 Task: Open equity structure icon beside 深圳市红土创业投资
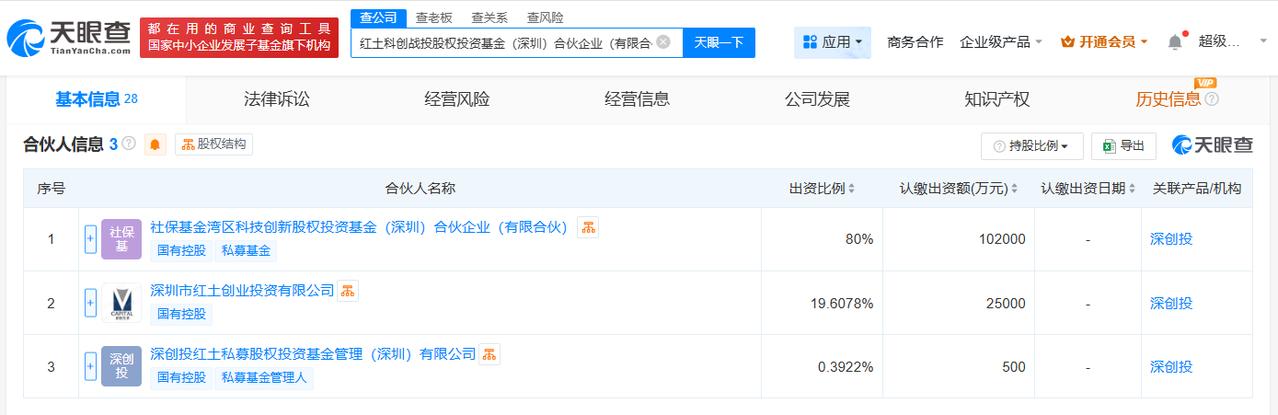click(348, 291)
